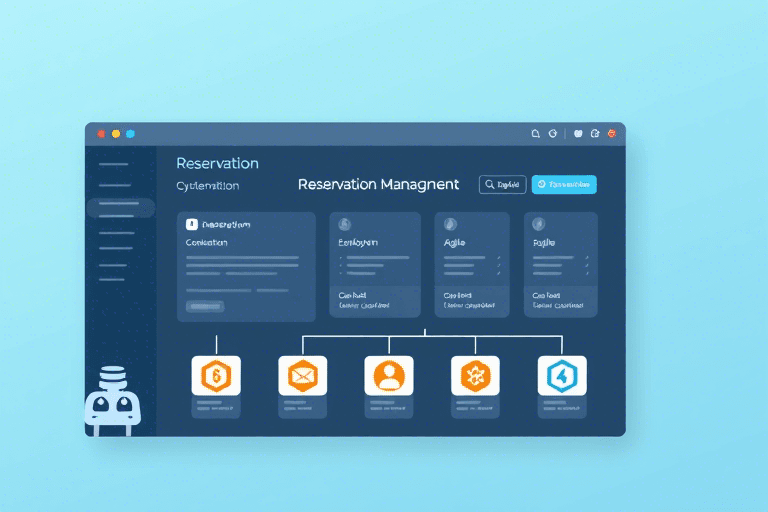Click the search button beside Reservation Managment
Viewport: 768px width, 512px height.
502,184
